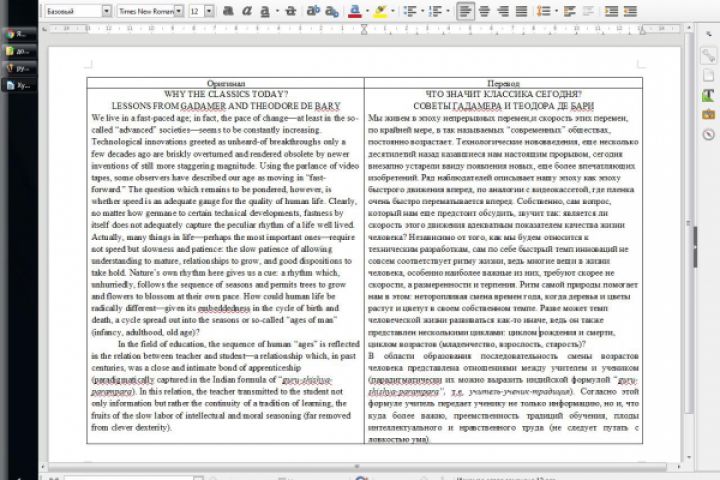Click the italic term 'guru-shishya' in English text
This screenshot has height=480, width=720.
307,380
